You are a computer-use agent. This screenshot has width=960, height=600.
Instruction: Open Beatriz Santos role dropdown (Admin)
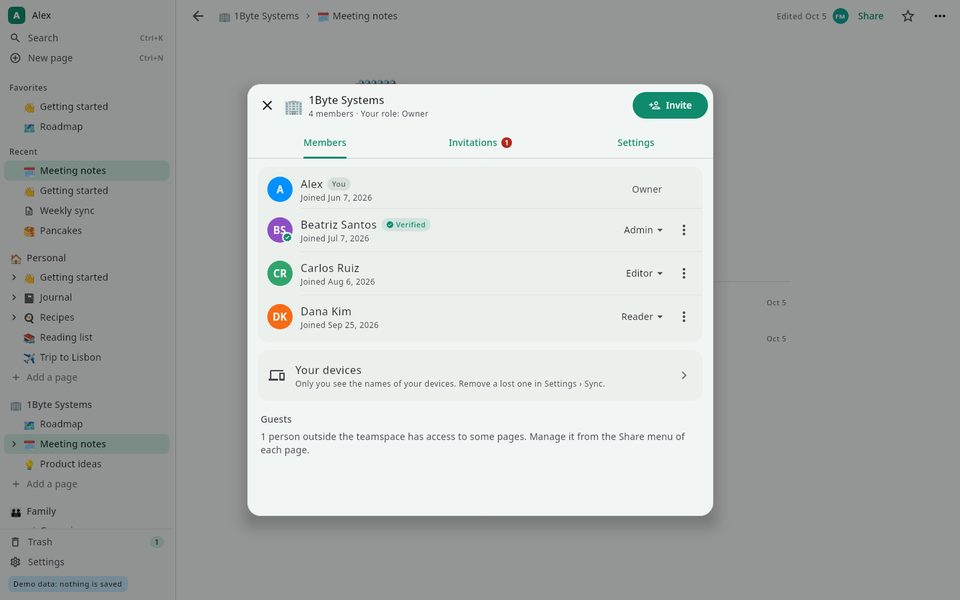tap(643, 230)
